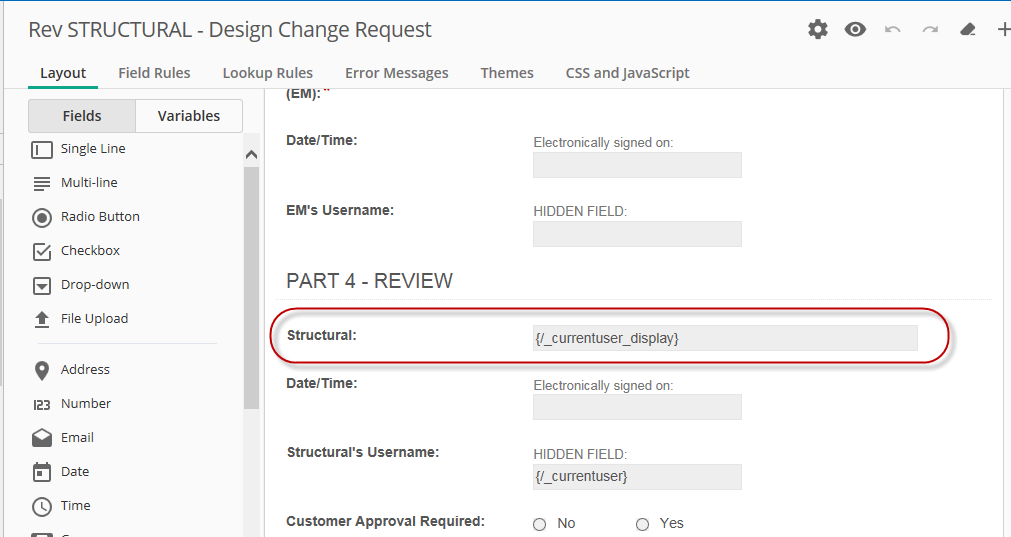Click the File Upload field label
The image size is (1011, 537).
[x=94, y=318]
